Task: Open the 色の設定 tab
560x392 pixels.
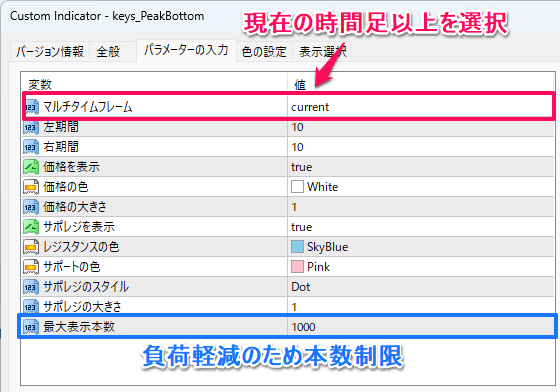Action: pos(264,52)
